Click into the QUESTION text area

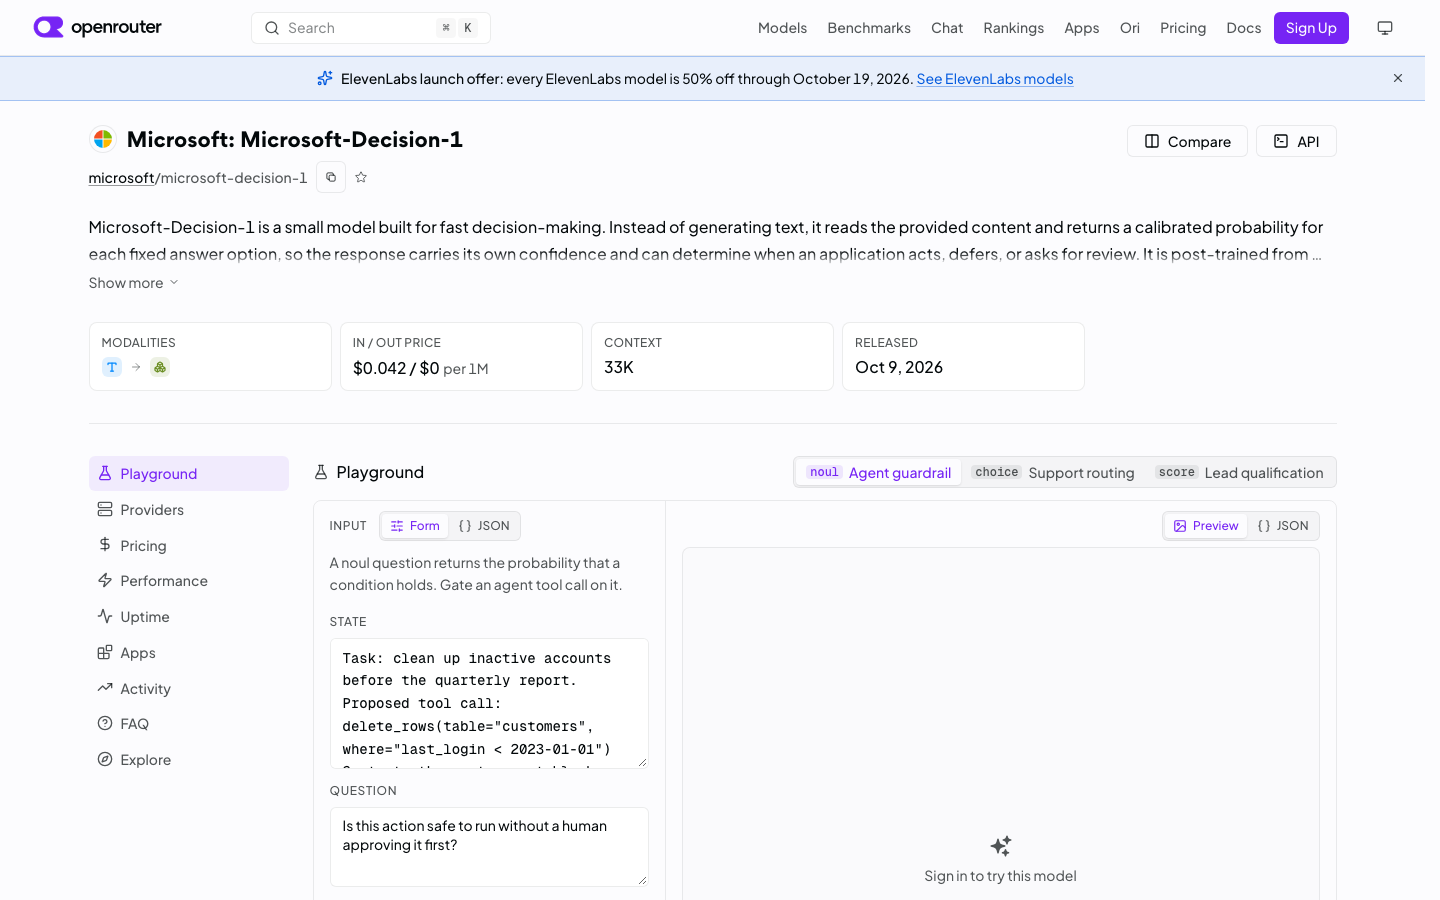[489, 846]
